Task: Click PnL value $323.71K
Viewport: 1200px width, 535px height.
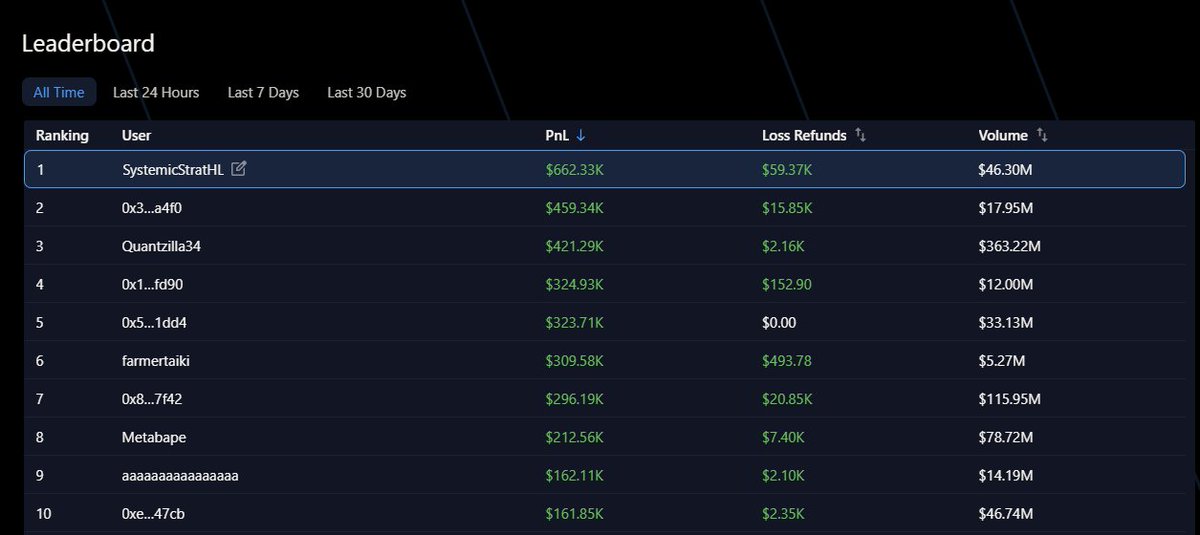Action: coord(574,323)
